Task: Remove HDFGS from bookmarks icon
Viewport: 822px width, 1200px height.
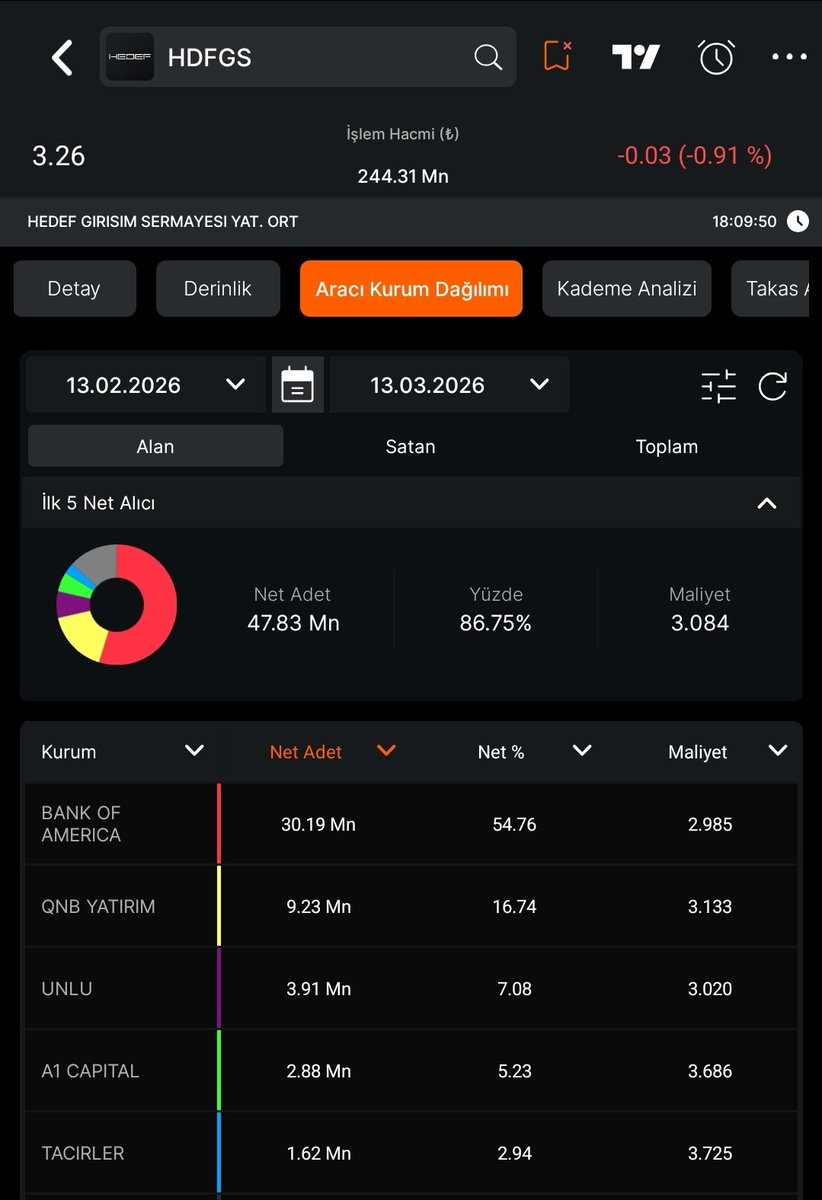Action: (x=558, y=56)
